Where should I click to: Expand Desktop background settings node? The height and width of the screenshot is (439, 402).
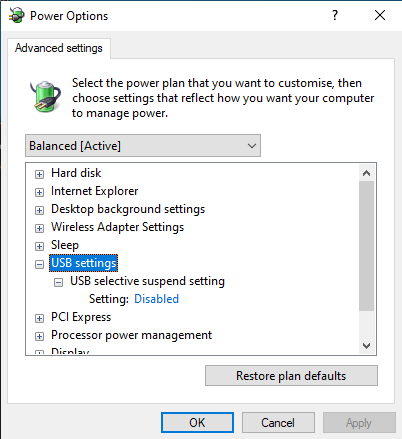tap(39, 210)
